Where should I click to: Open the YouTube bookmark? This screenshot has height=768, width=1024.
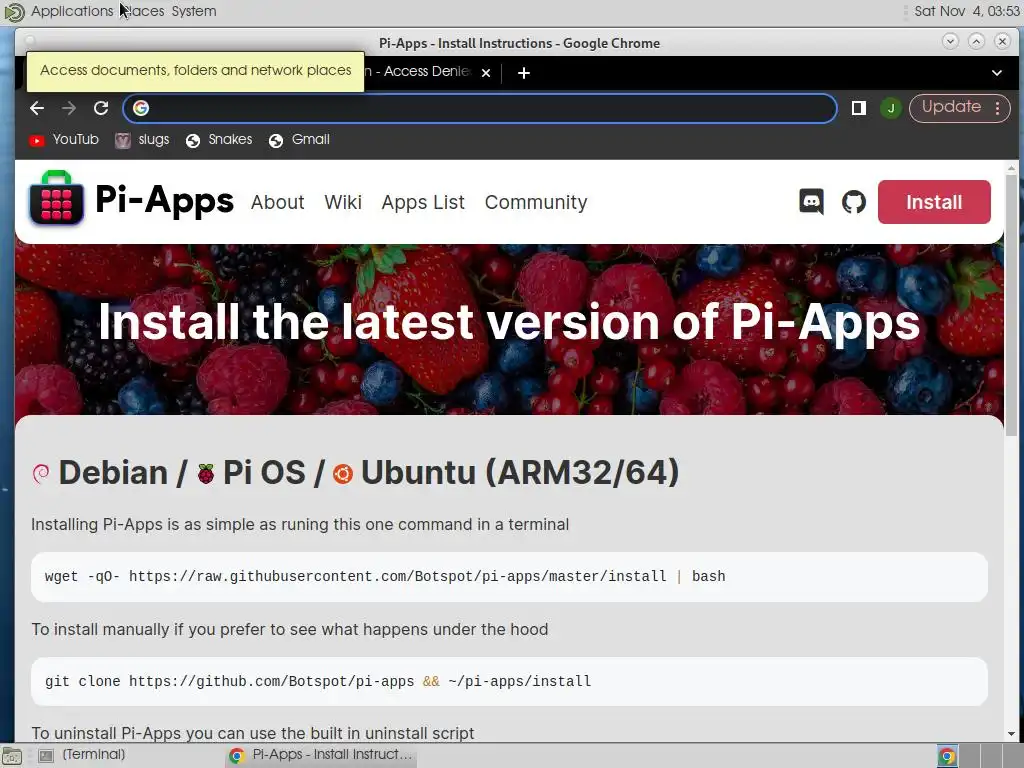(x=64, y=140)
